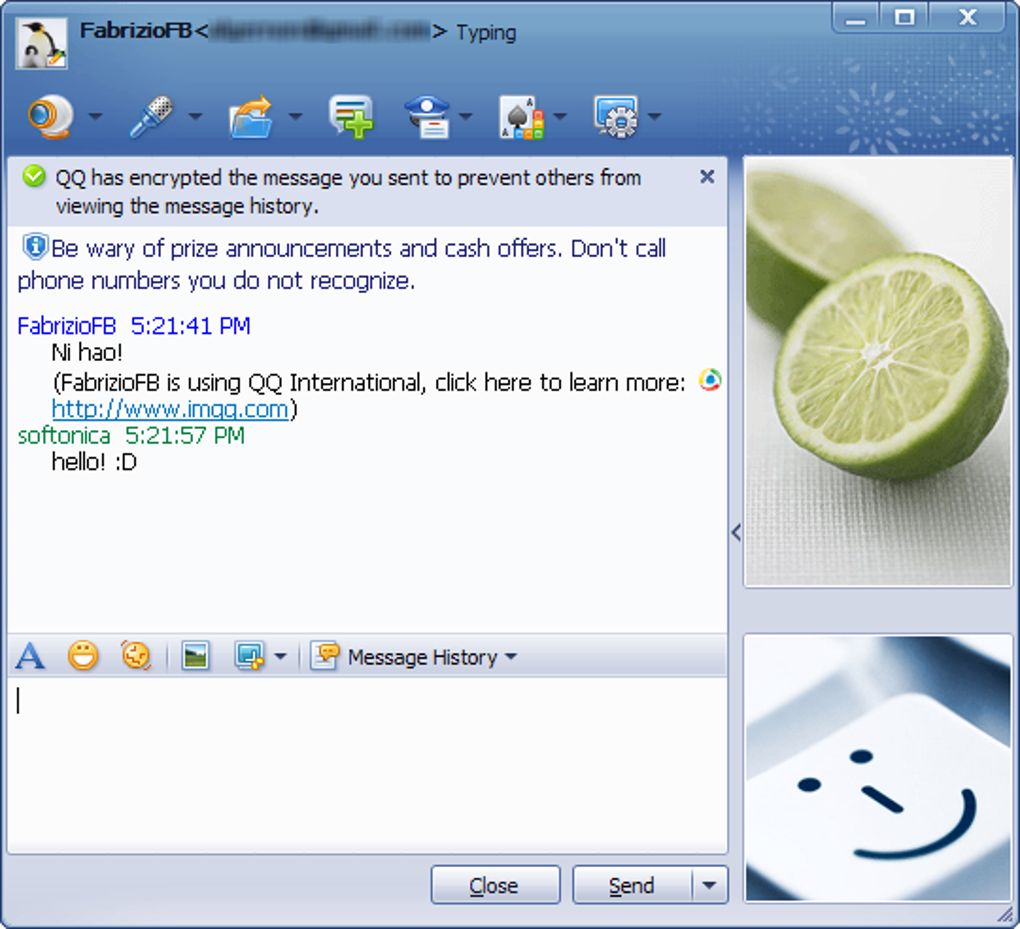Expand the send file options arrow

295,117
